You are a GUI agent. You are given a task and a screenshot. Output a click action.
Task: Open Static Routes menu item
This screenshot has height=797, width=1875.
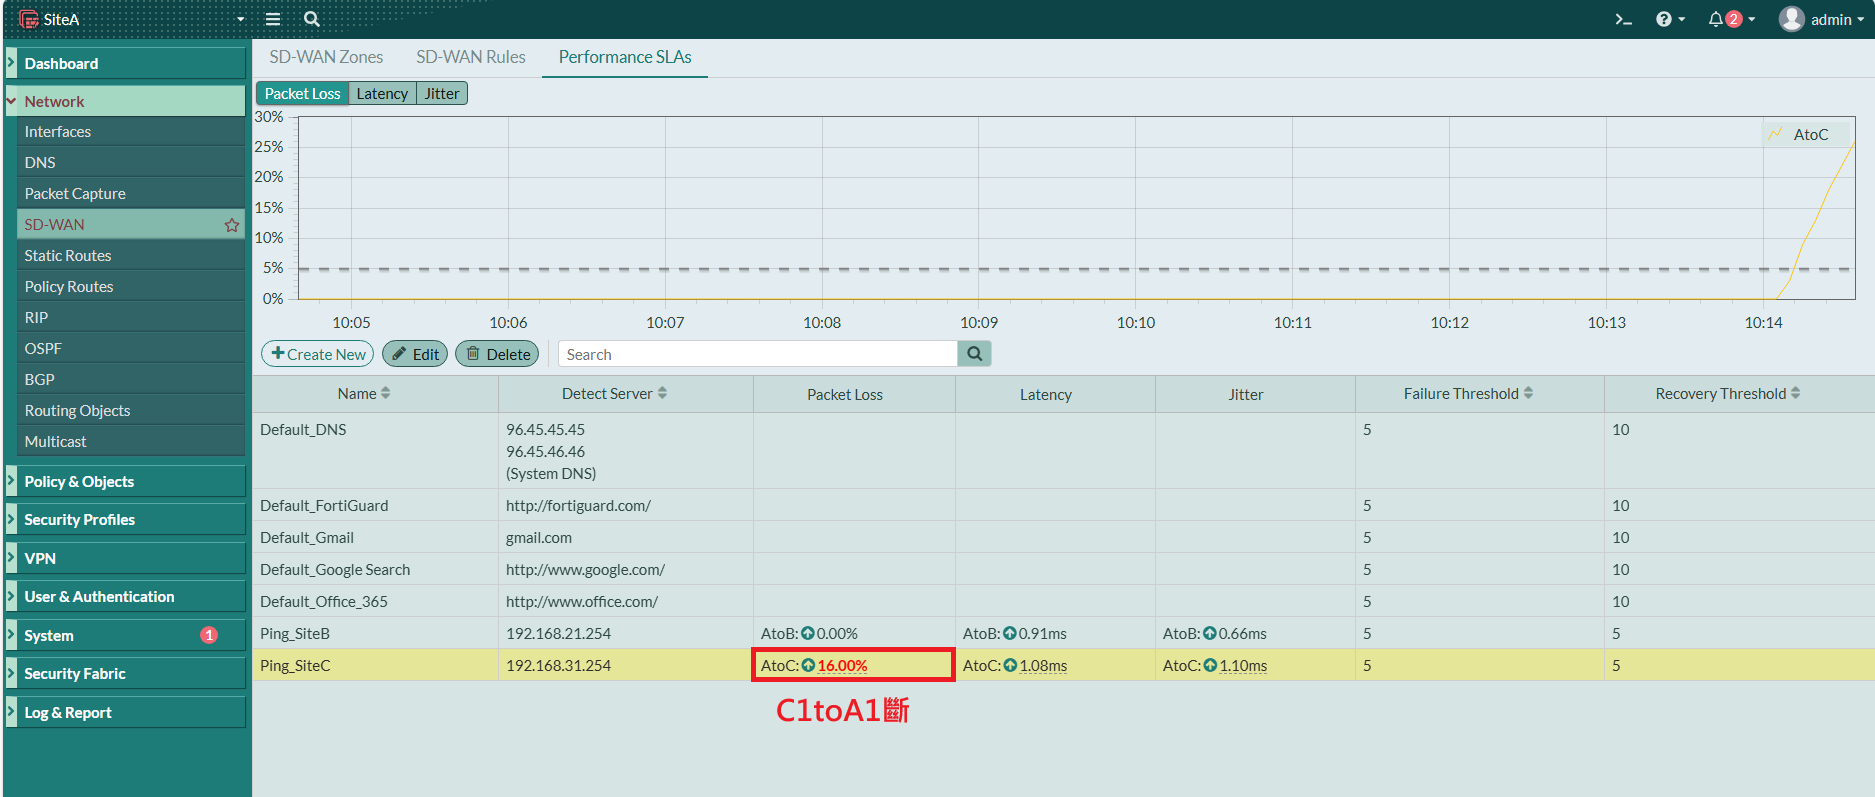coord(131,255)
